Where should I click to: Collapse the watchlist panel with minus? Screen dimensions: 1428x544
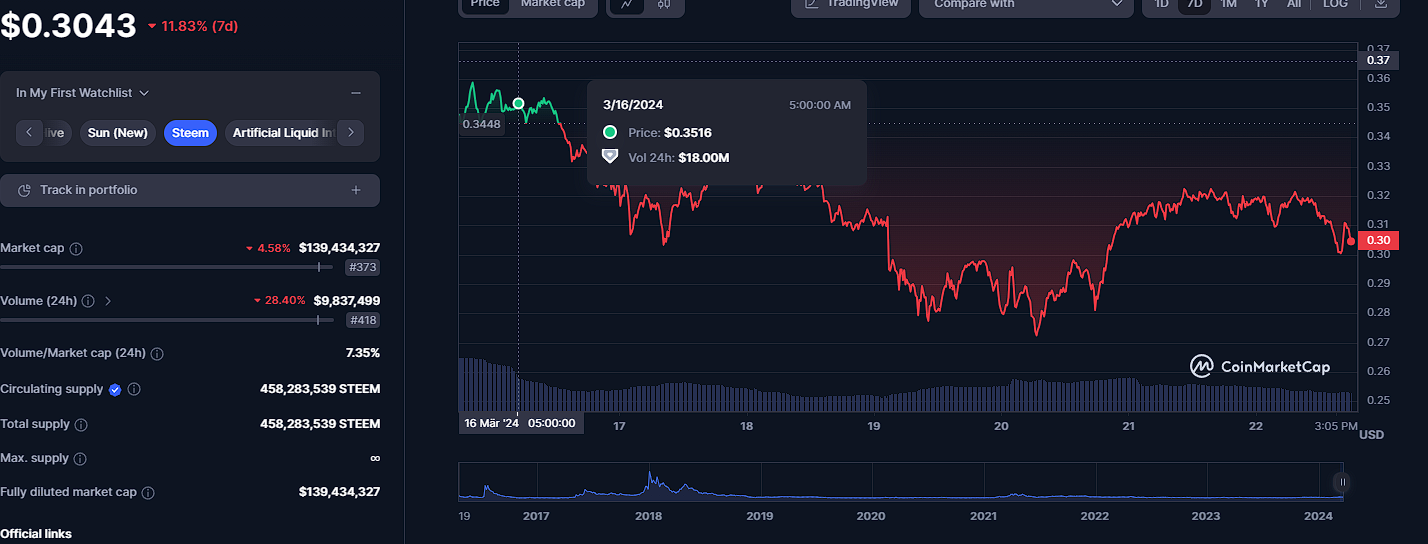point(356,93)
